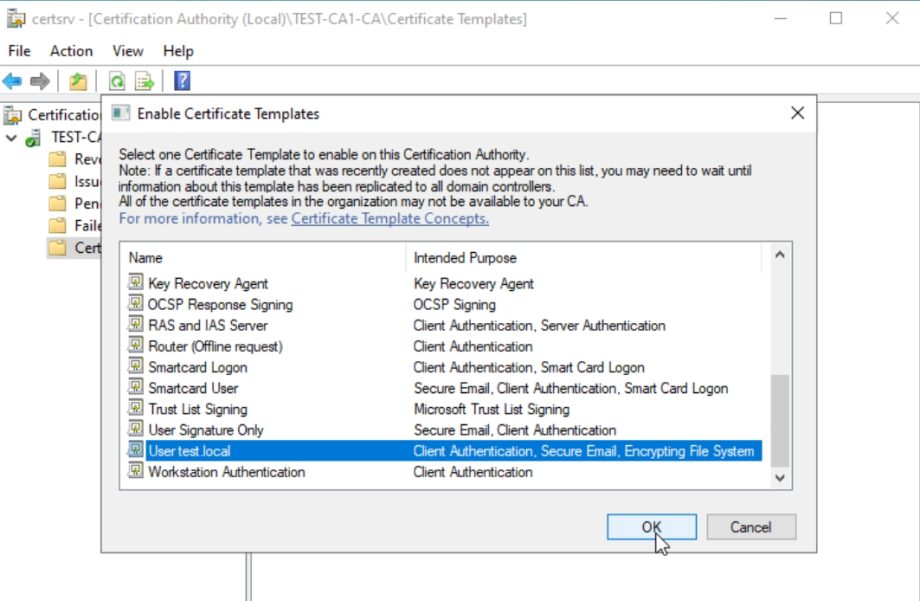Dismiss the dialog with Cancel
Image resolution: width=920 pixels, height=601 pixels.
click(x=750, y=527)
